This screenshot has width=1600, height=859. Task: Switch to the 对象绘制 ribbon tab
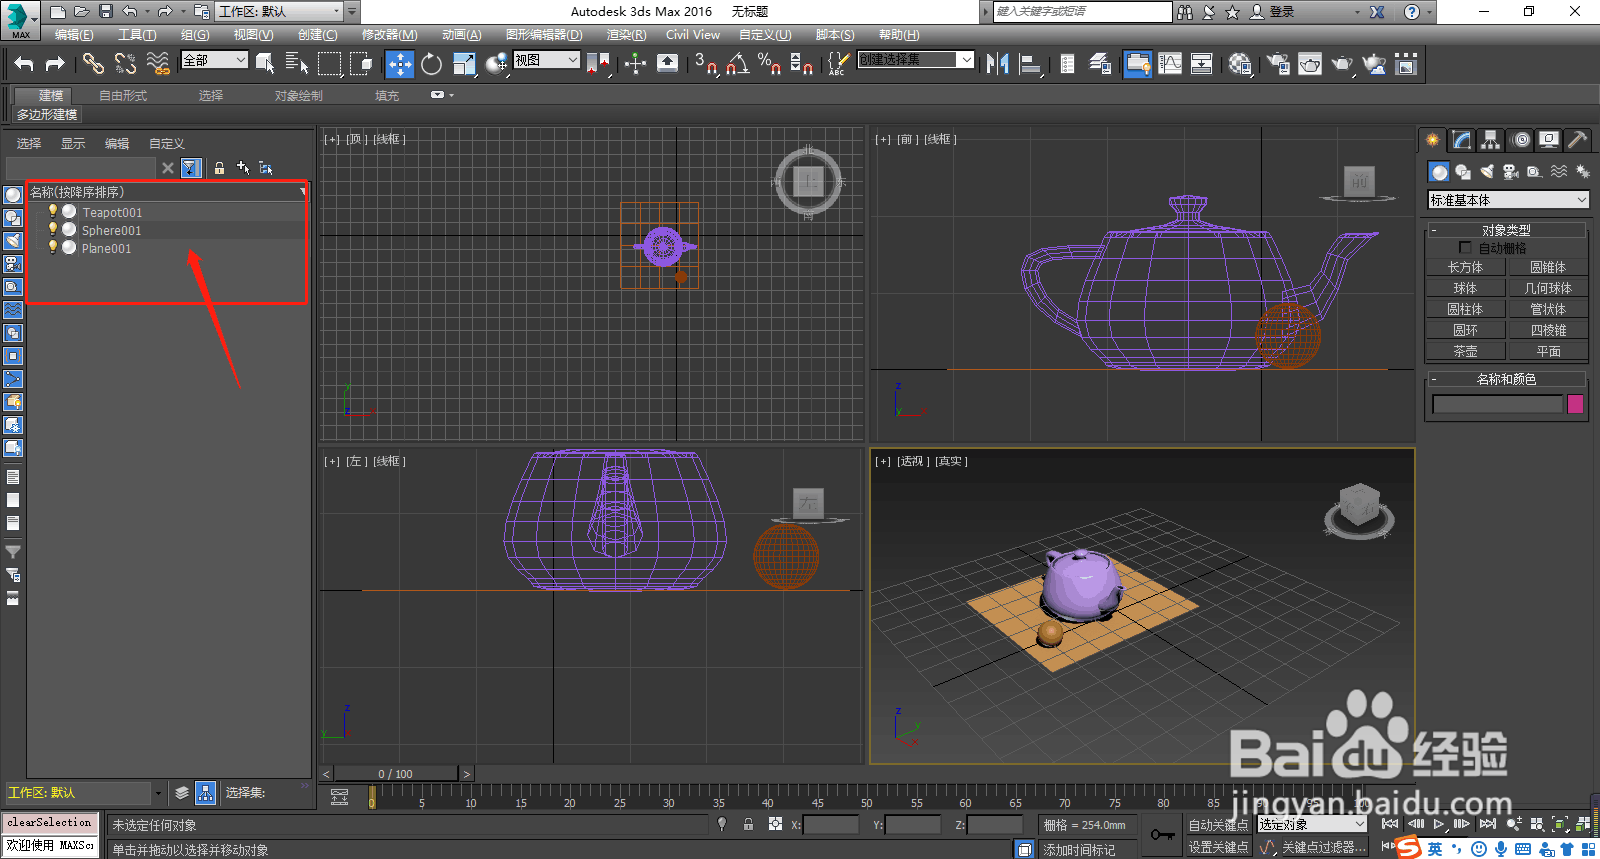click(x=299, y=95)
